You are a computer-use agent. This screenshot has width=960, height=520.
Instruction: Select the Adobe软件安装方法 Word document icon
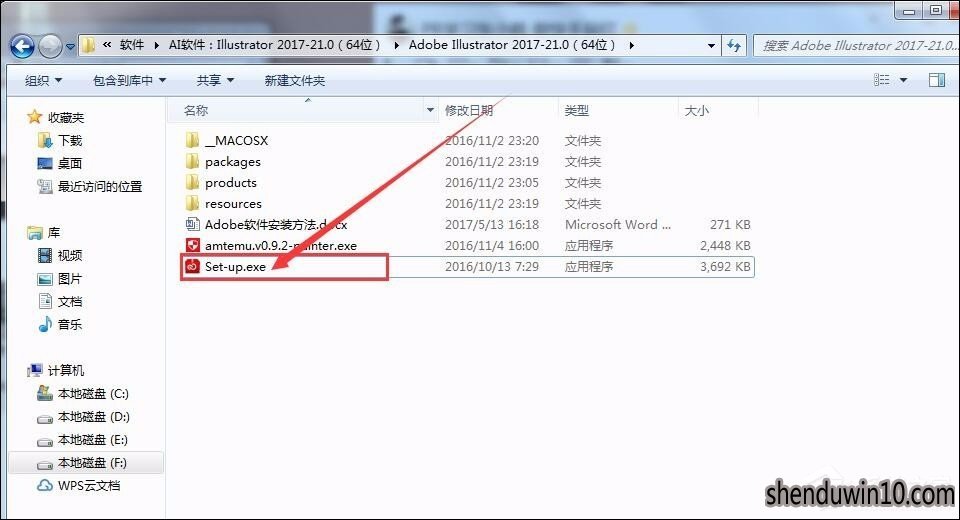click(192, 224)
